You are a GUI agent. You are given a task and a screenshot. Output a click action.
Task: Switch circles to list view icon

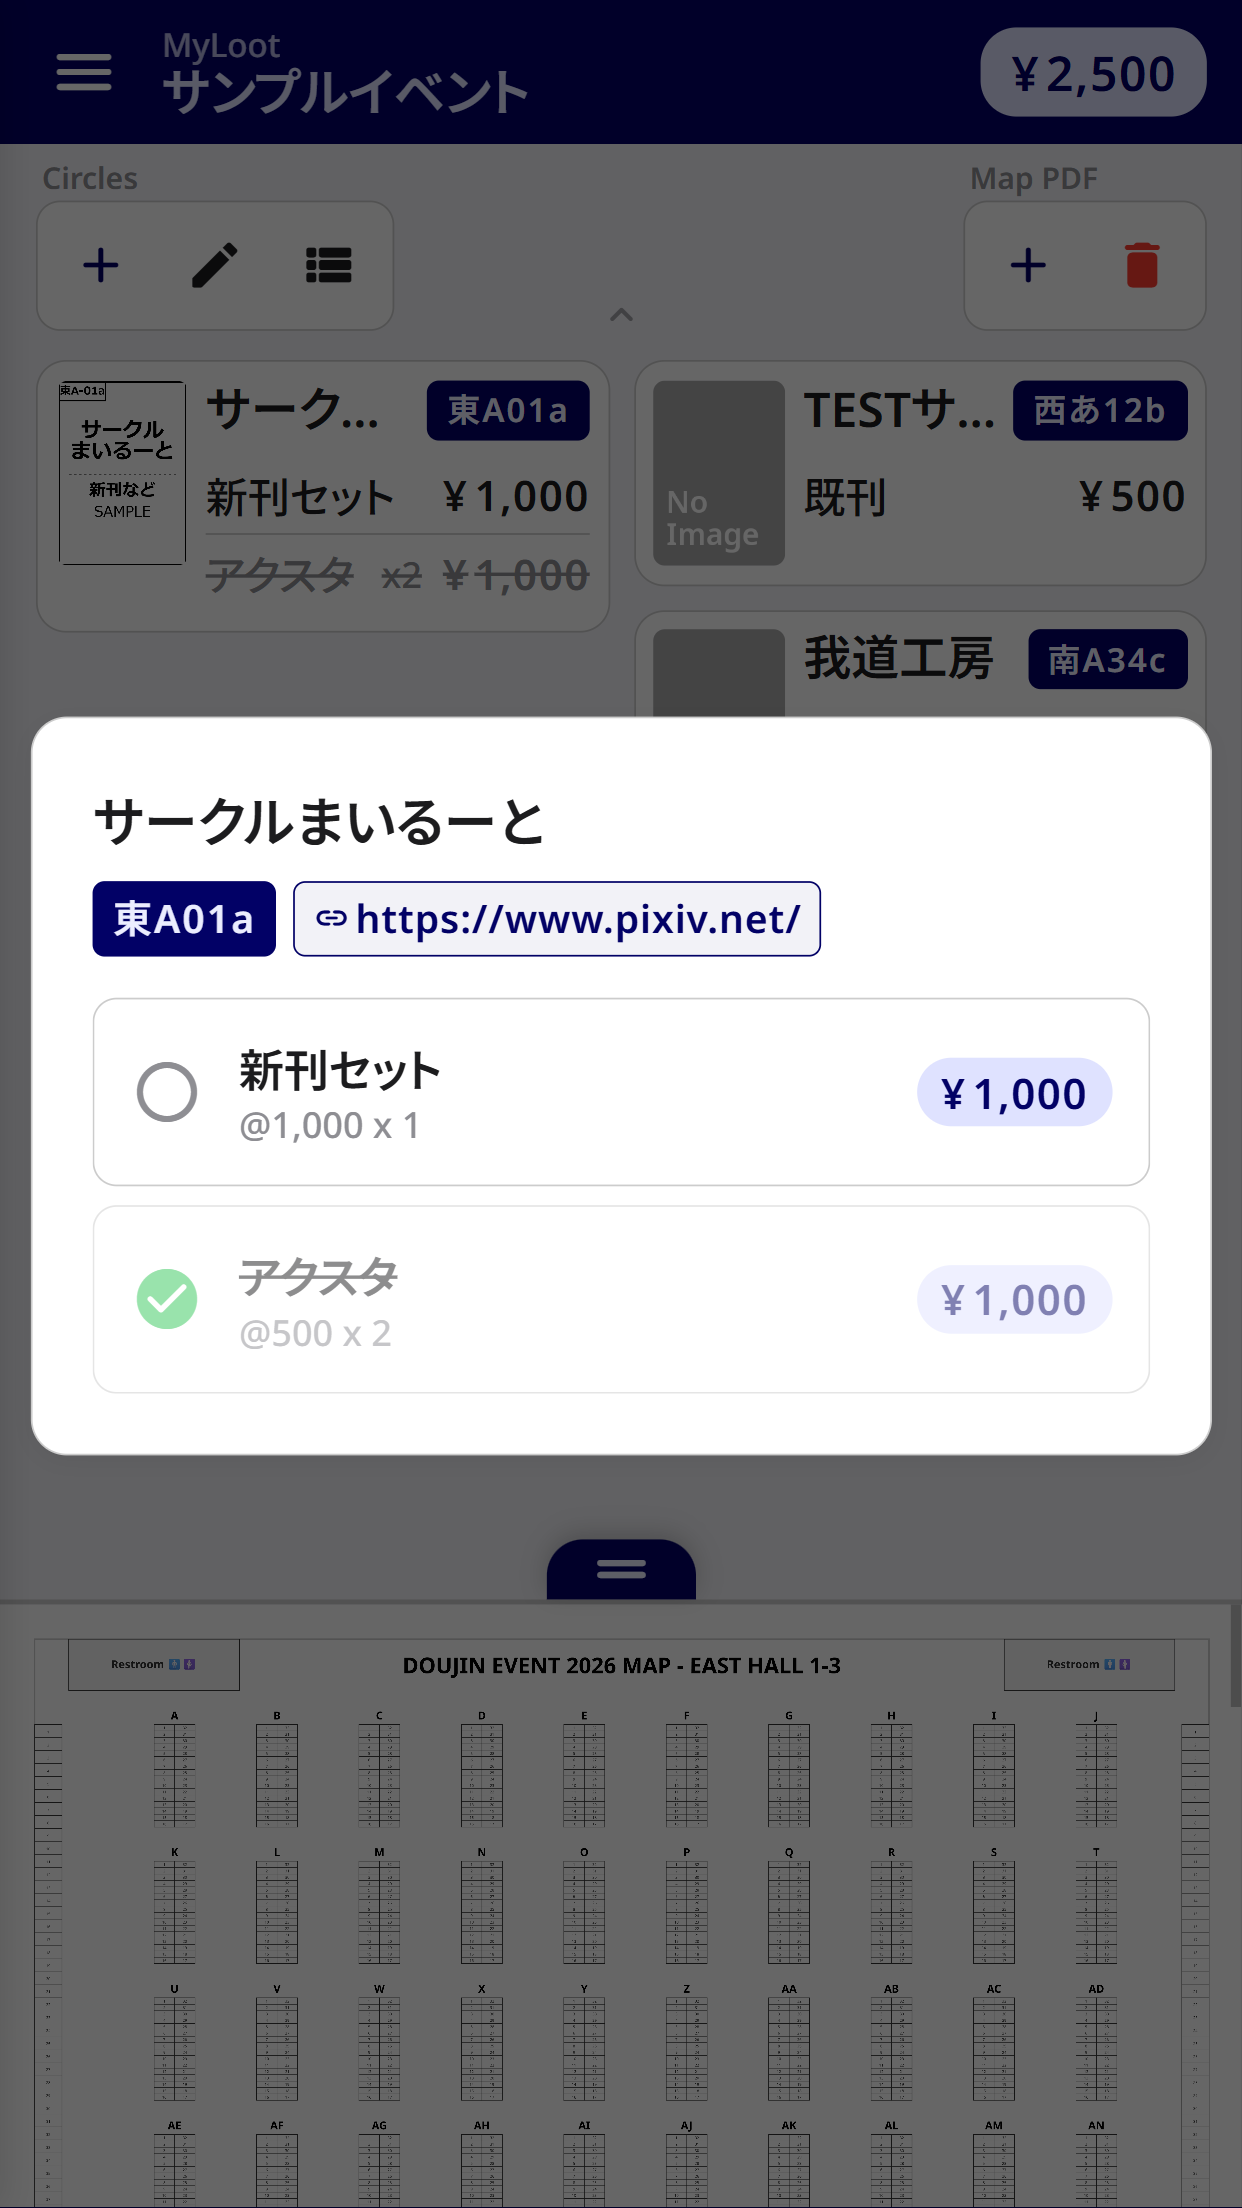[328, 266]
